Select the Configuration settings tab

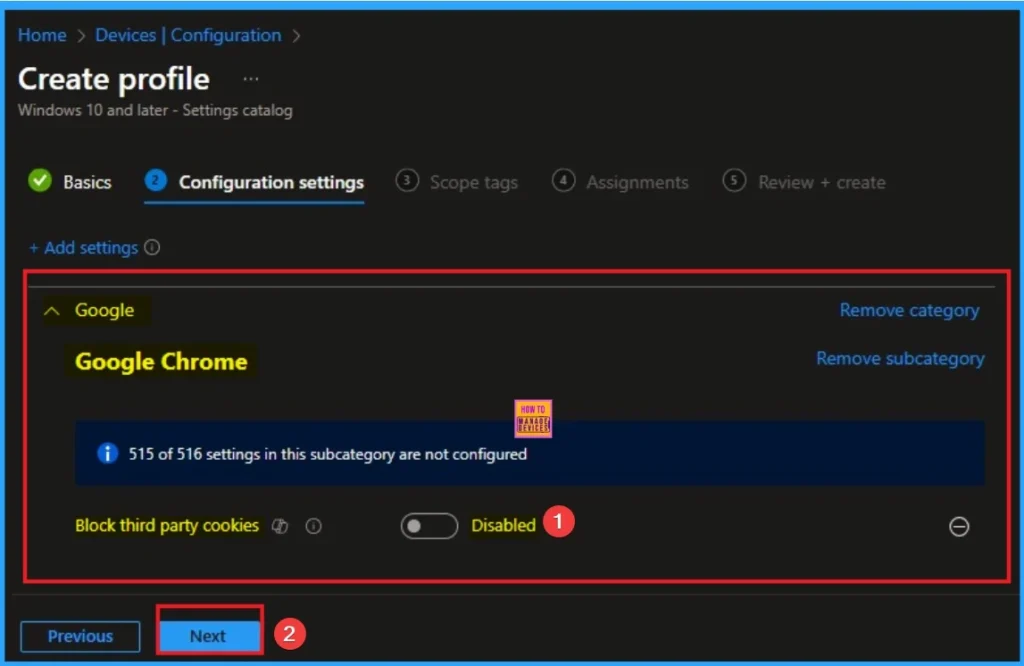click(x=254, y=182)
